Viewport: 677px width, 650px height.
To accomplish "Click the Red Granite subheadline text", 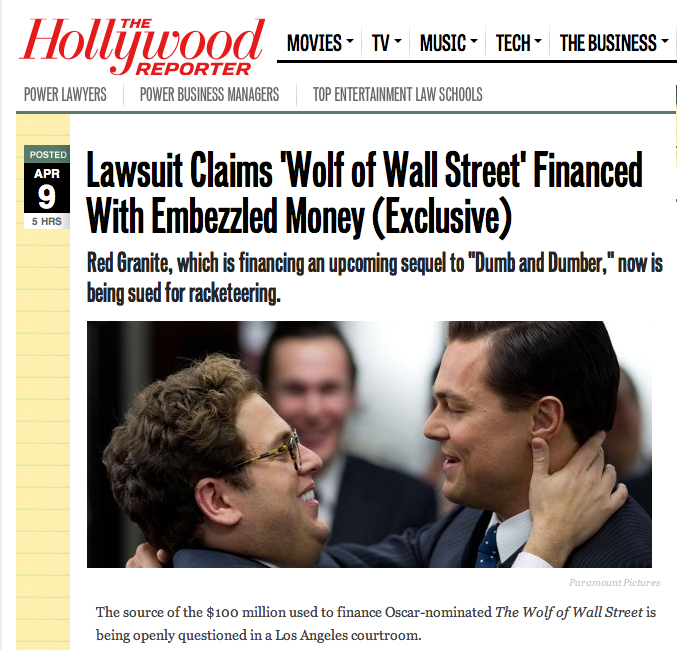I will pos(375,278).
